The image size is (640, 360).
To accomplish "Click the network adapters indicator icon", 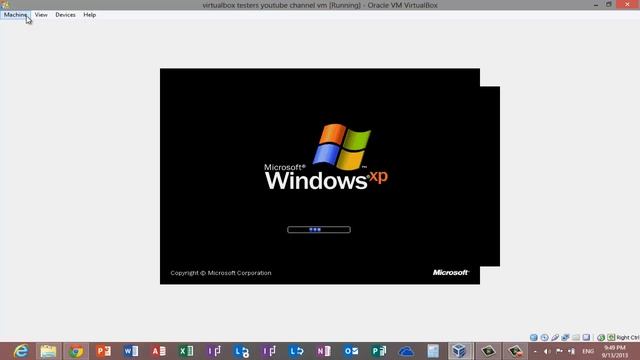I will [565, 338].
